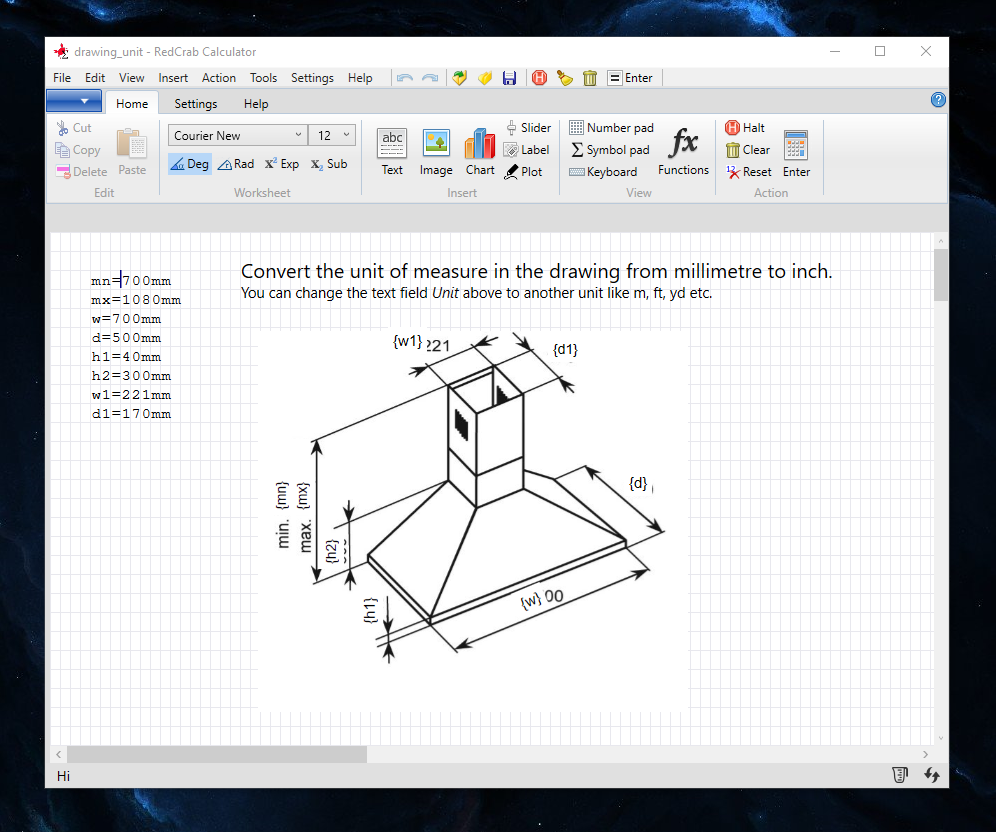Insert a Text box from ribbon
Image resolution: width=996 pixels, height=832 pixels.
coord(392,152)
